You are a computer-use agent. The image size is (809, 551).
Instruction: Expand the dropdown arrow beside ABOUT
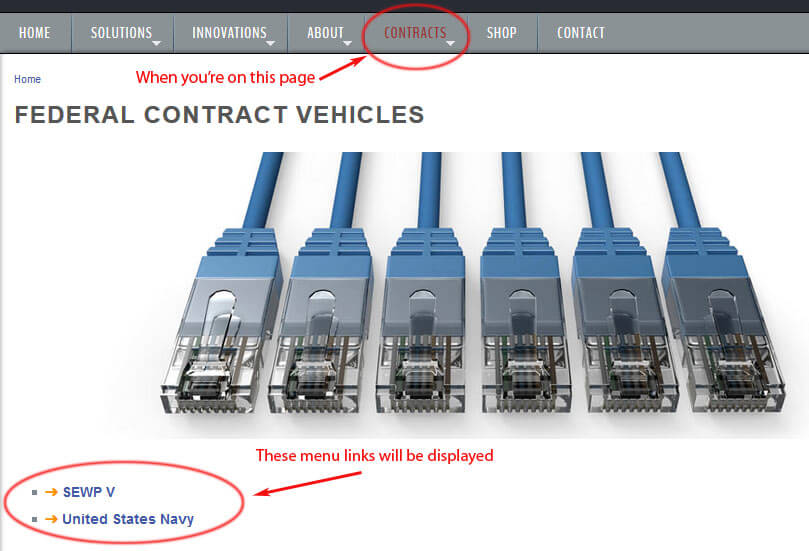pyautogui.click(x=347, y=44)
